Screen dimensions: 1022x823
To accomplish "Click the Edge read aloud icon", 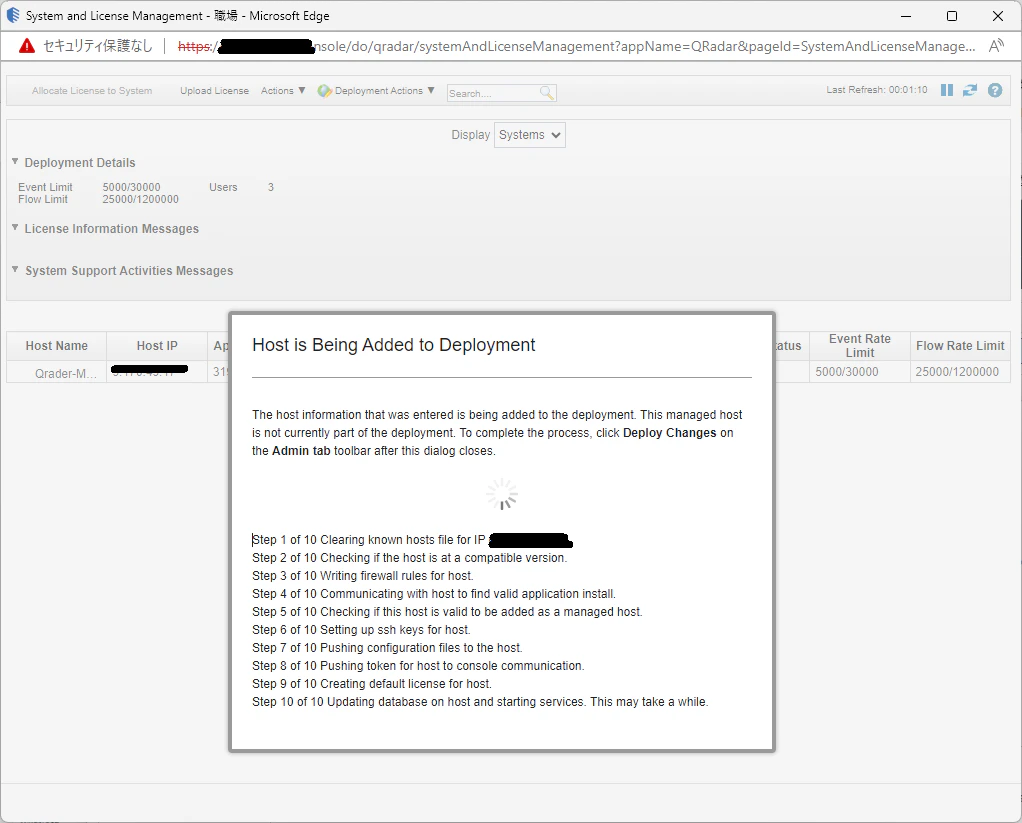I will 996,46.
